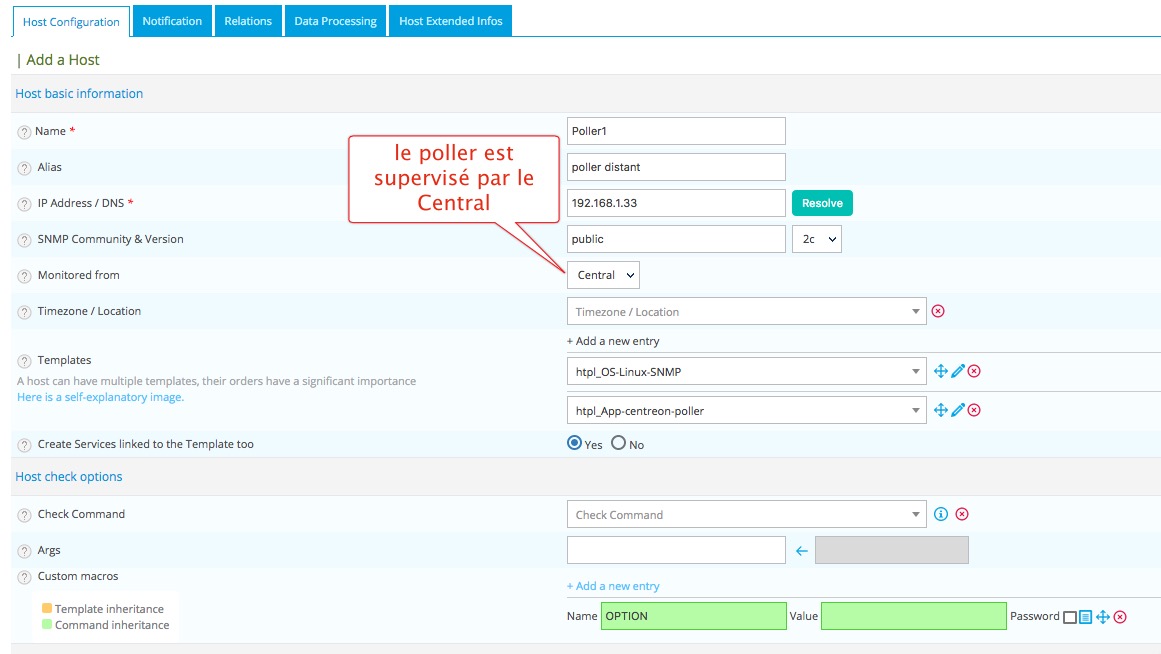Switch to the Notification tab

pos(172,21)
